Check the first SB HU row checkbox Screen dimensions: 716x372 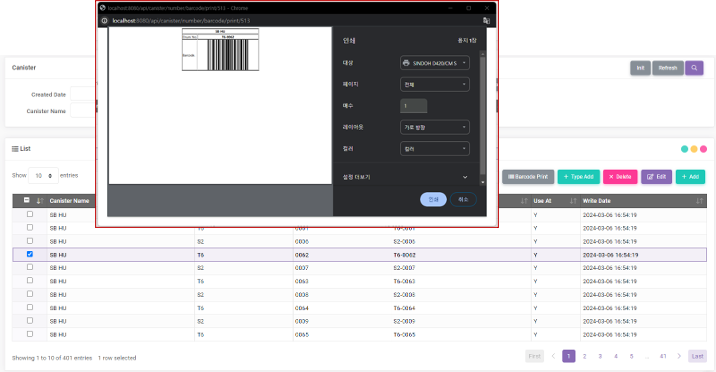(30, 214)
